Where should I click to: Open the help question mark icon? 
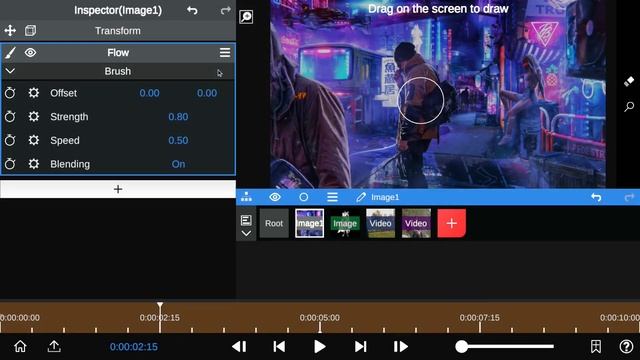[626, 347]
